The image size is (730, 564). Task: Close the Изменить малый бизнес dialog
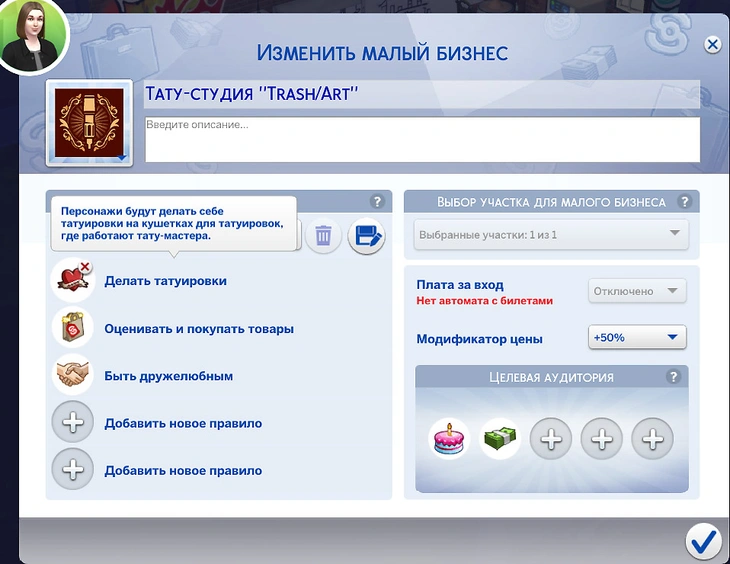[x=712, y=45]
